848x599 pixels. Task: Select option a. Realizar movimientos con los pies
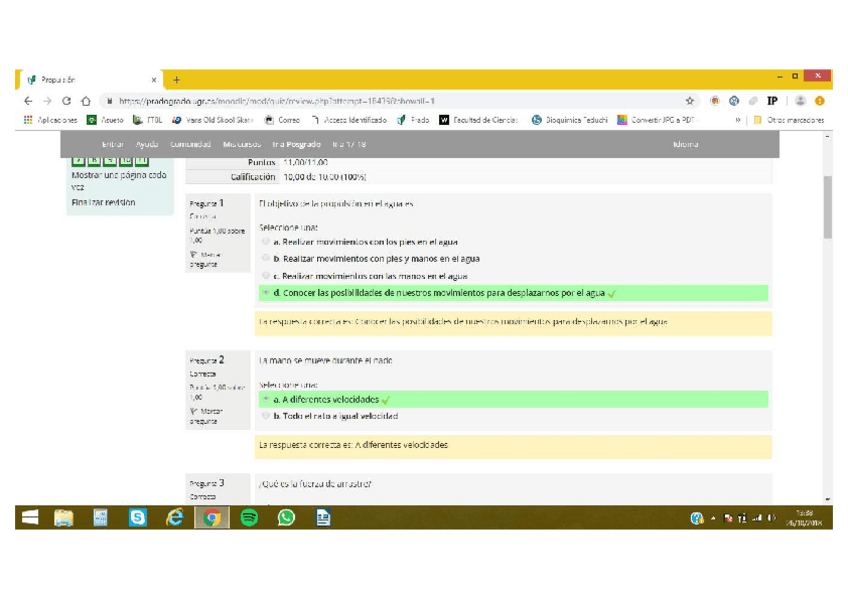(266, 242)
